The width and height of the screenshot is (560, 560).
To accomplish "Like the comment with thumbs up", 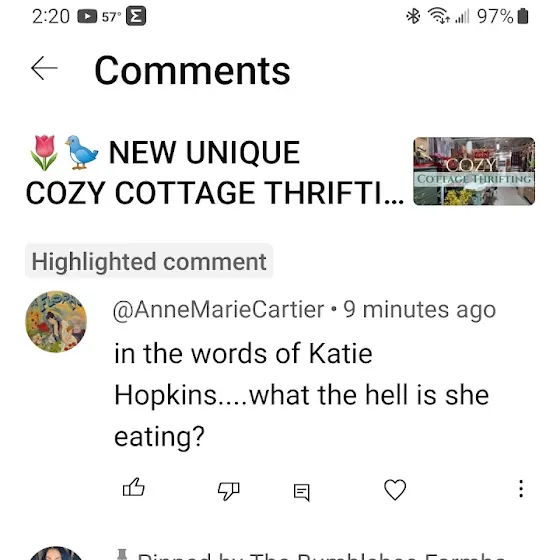I will click(x=134, y=488).
